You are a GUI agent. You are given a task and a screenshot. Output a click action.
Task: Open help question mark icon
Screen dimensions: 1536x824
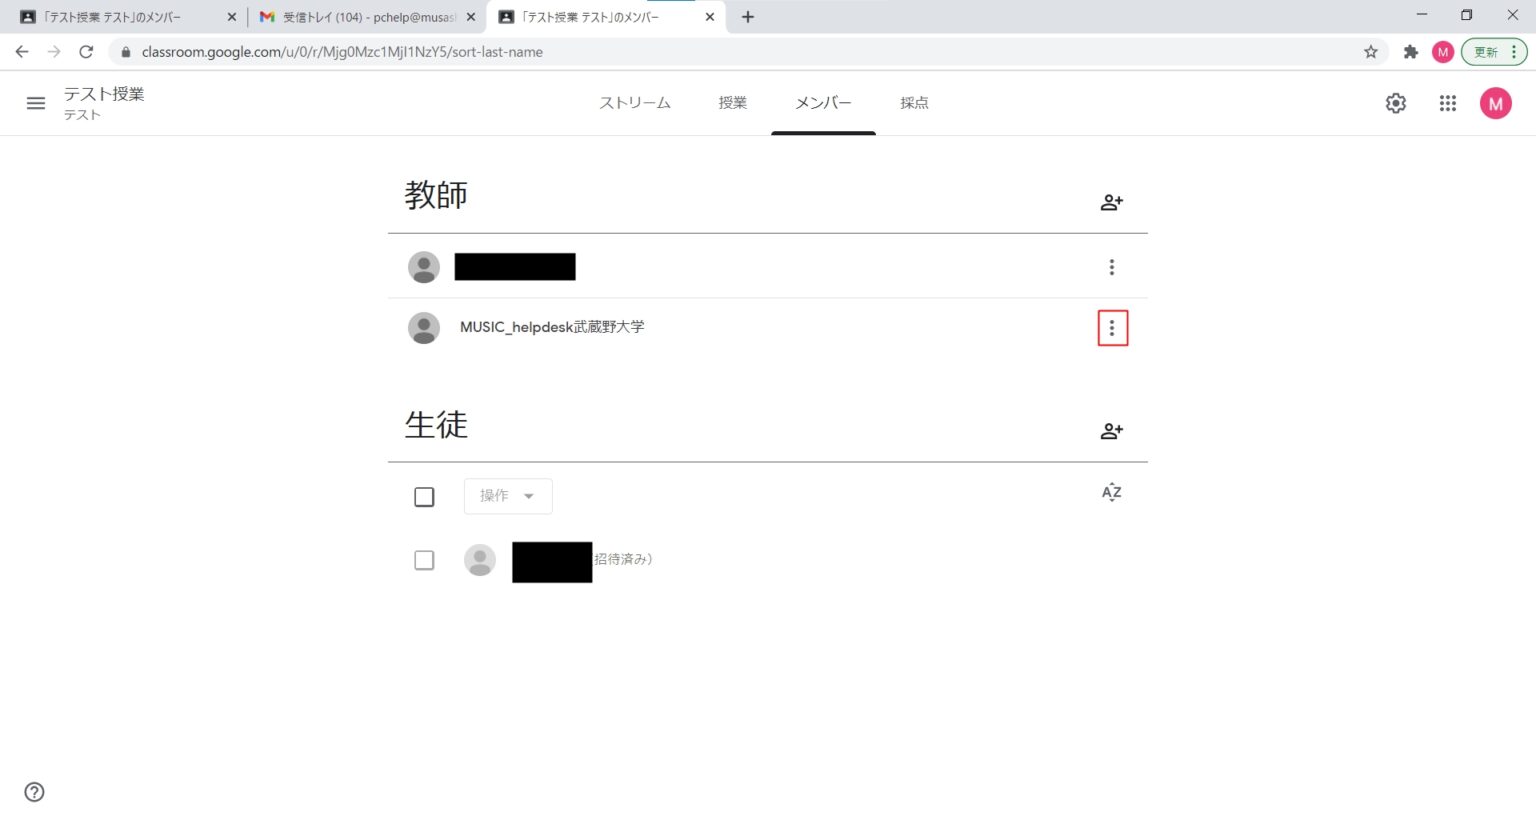pyautogui.click(x=35, y=792)
